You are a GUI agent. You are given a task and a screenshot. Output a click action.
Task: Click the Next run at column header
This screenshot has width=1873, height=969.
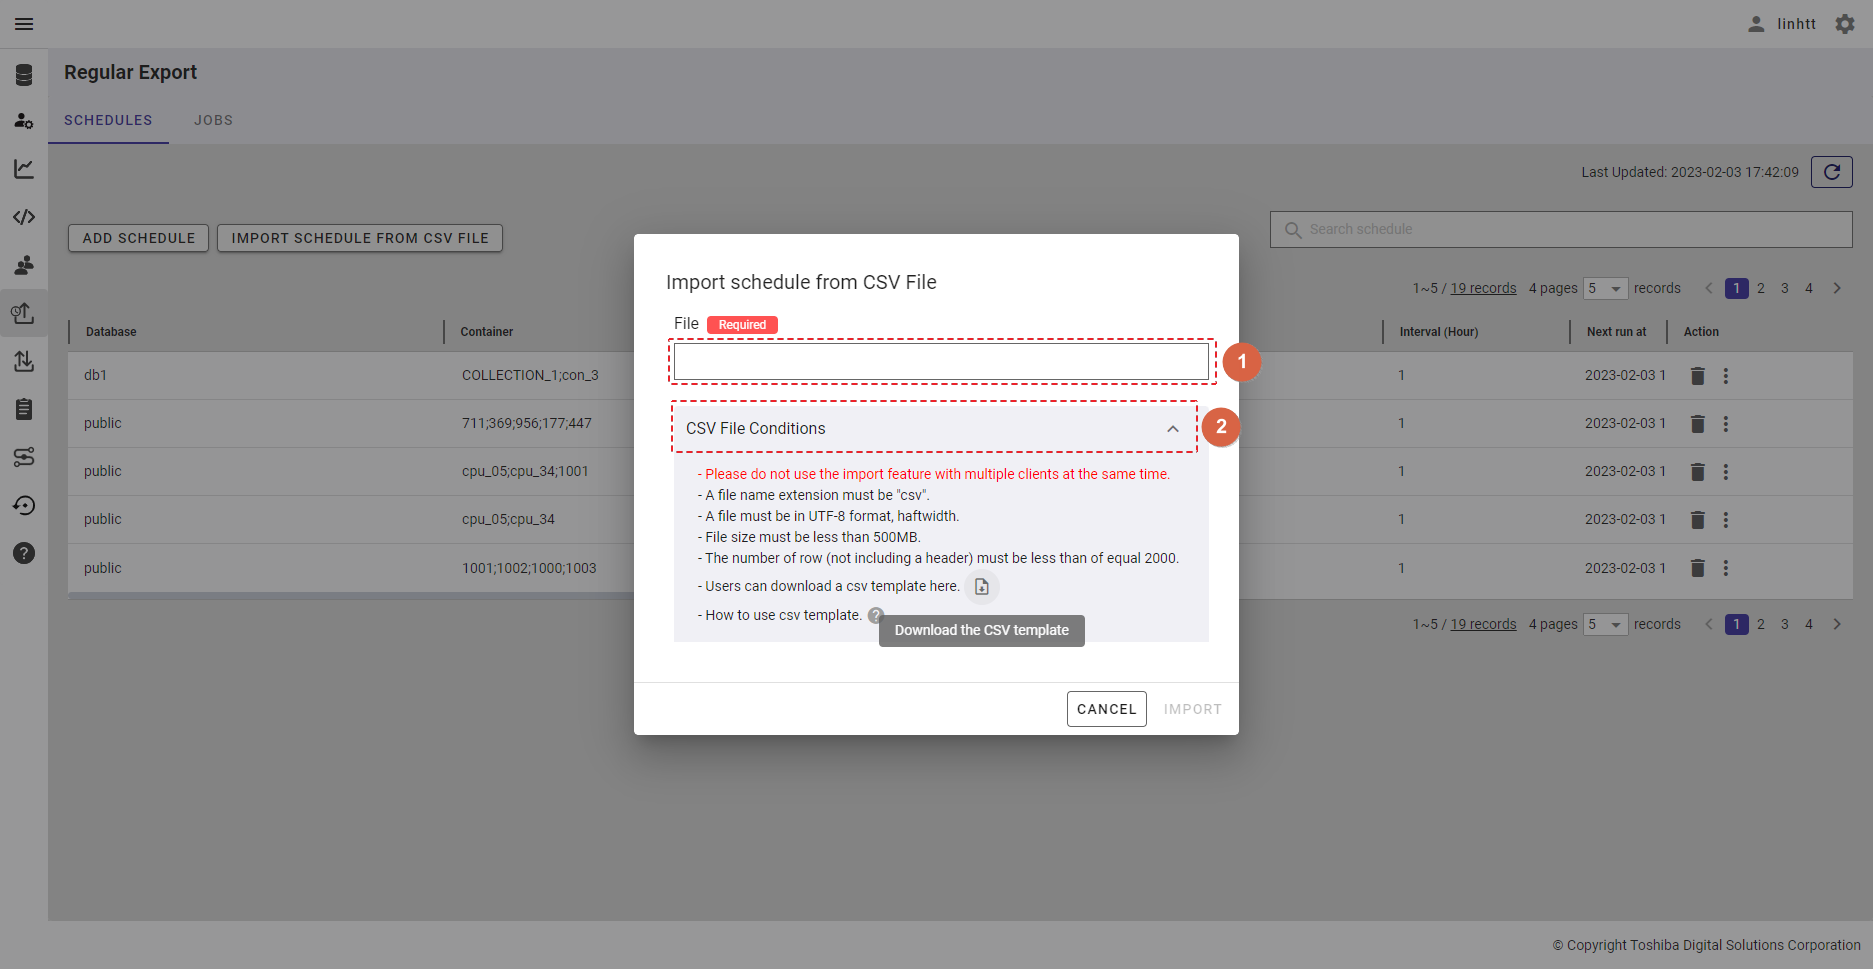click(1616, 332)
